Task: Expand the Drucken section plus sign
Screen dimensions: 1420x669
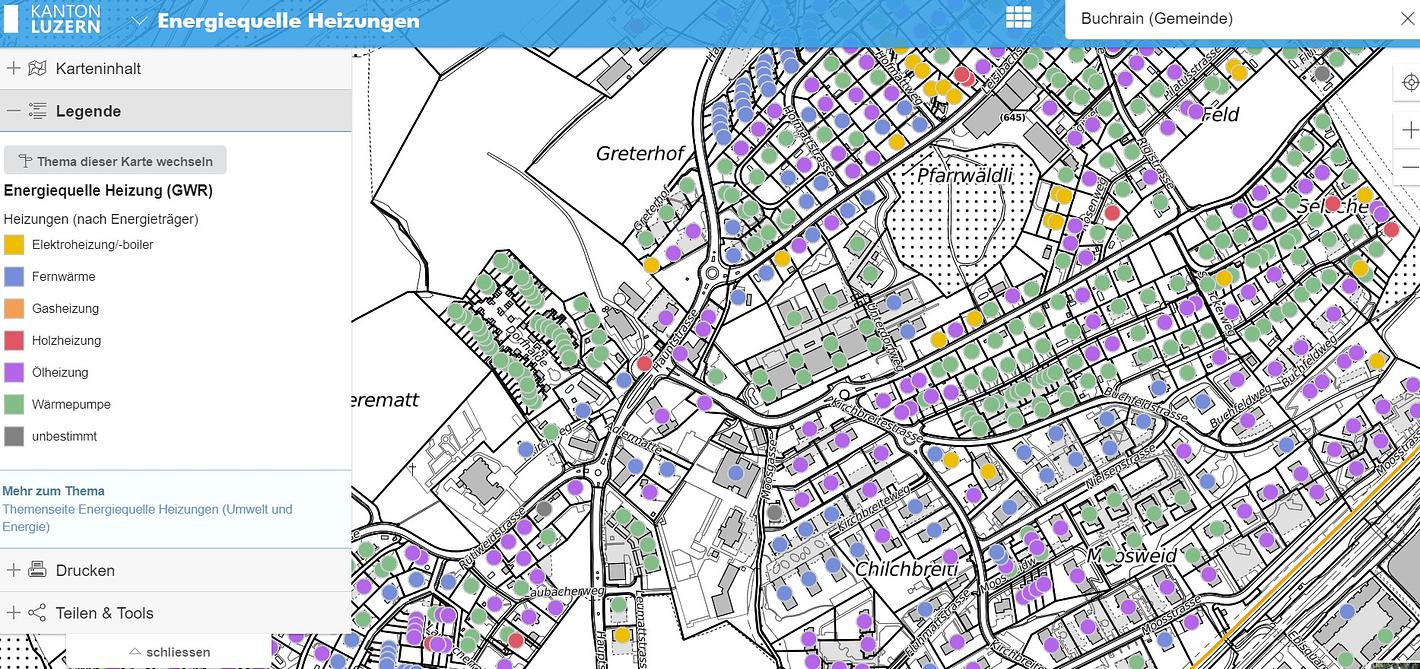Action: (13, 570)
